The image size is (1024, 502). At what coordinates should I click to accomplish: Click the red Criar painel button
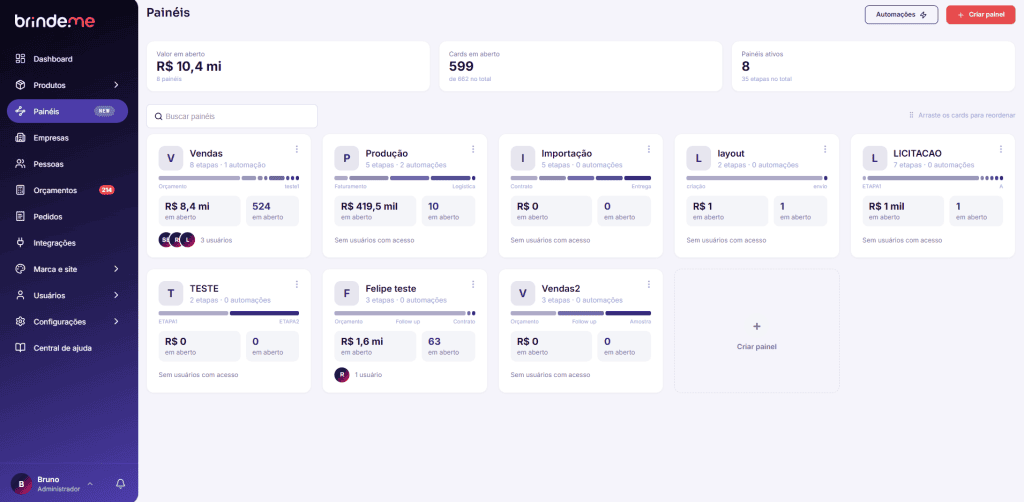pos(980,14)
